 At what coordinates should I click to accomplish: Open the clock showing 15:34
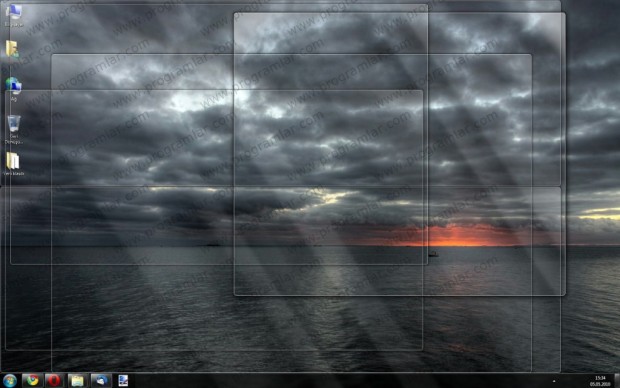coord(600,381)
